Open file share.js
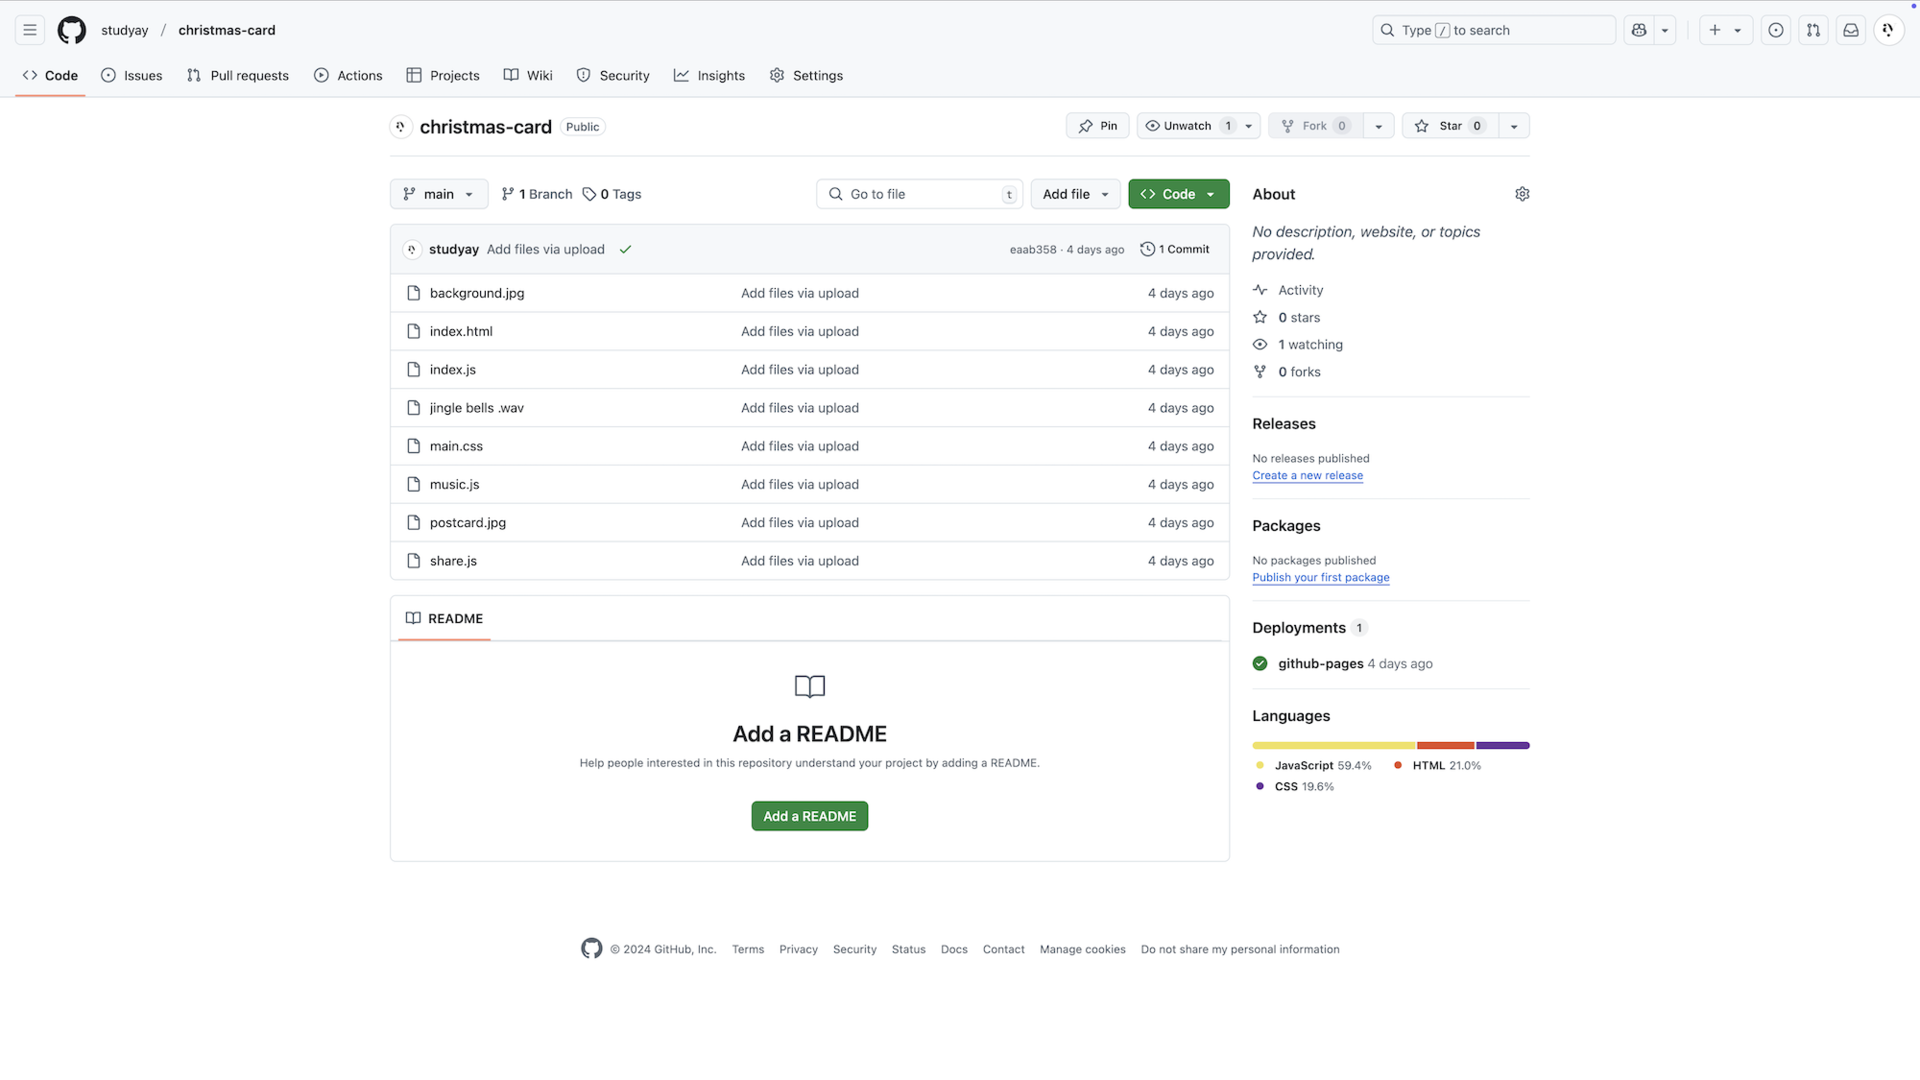 (x=453, y=561)
